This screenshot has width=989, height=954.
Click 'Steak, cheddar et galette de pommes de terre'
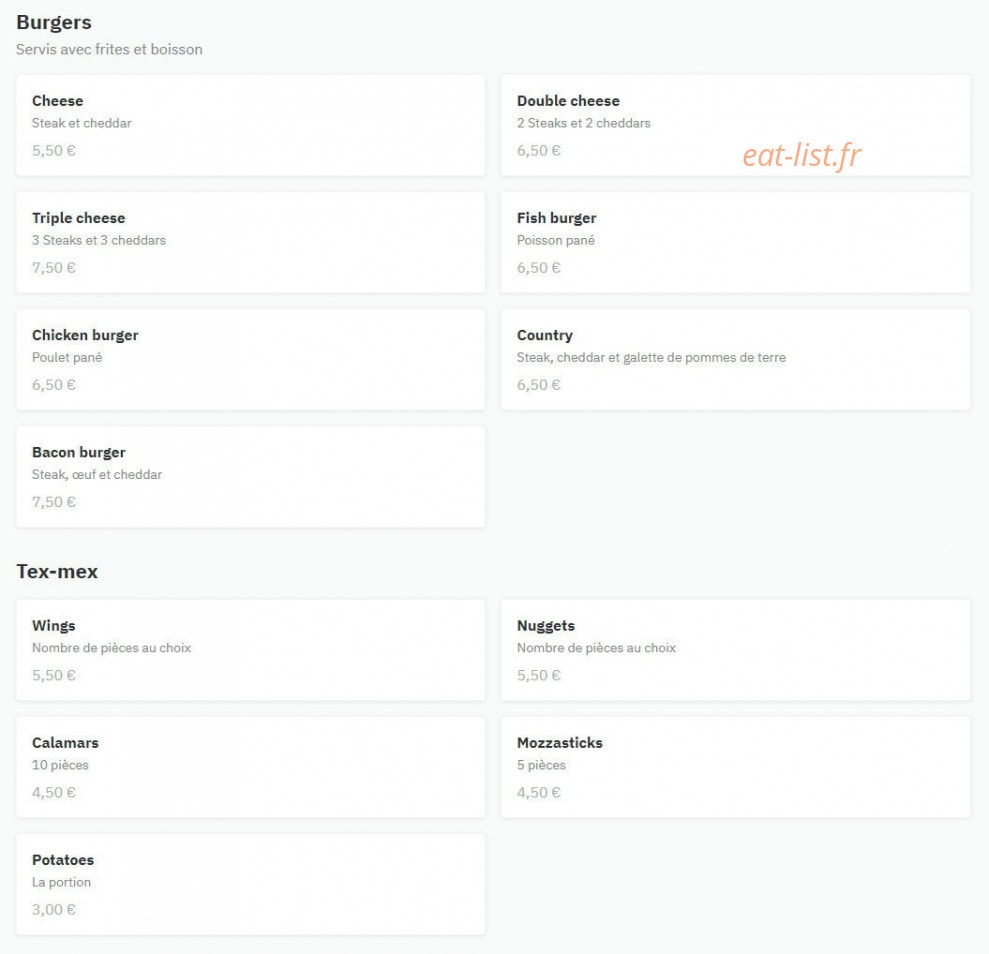point(652,358)
